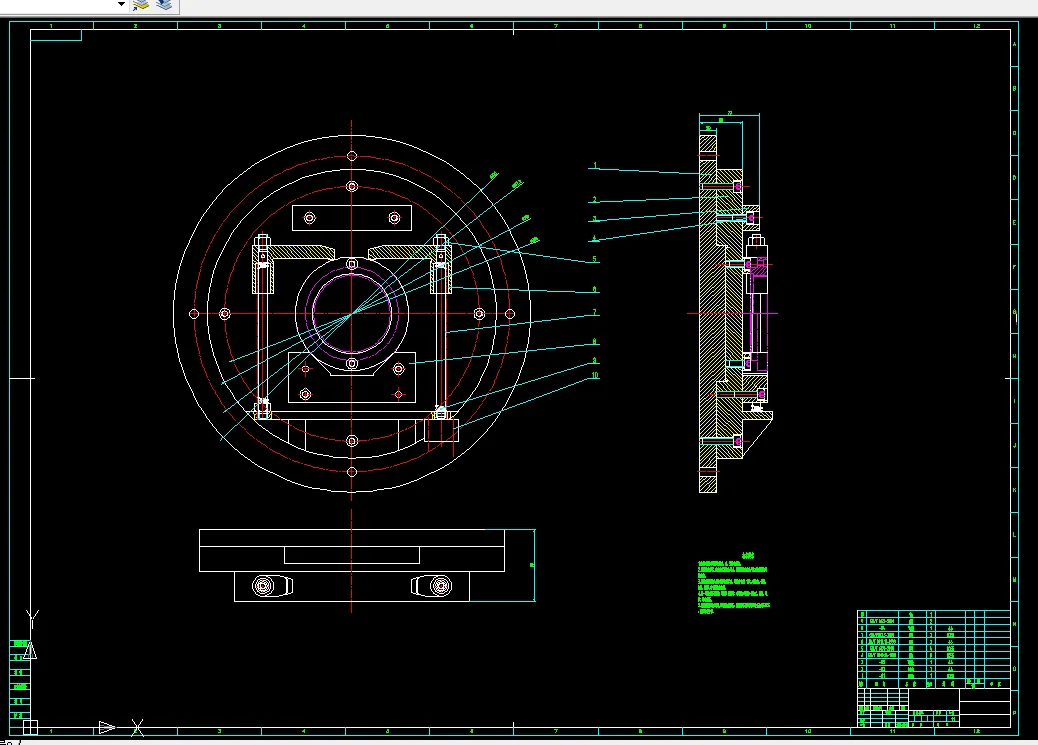Select the green technical requirements notes block

(733, 583)
